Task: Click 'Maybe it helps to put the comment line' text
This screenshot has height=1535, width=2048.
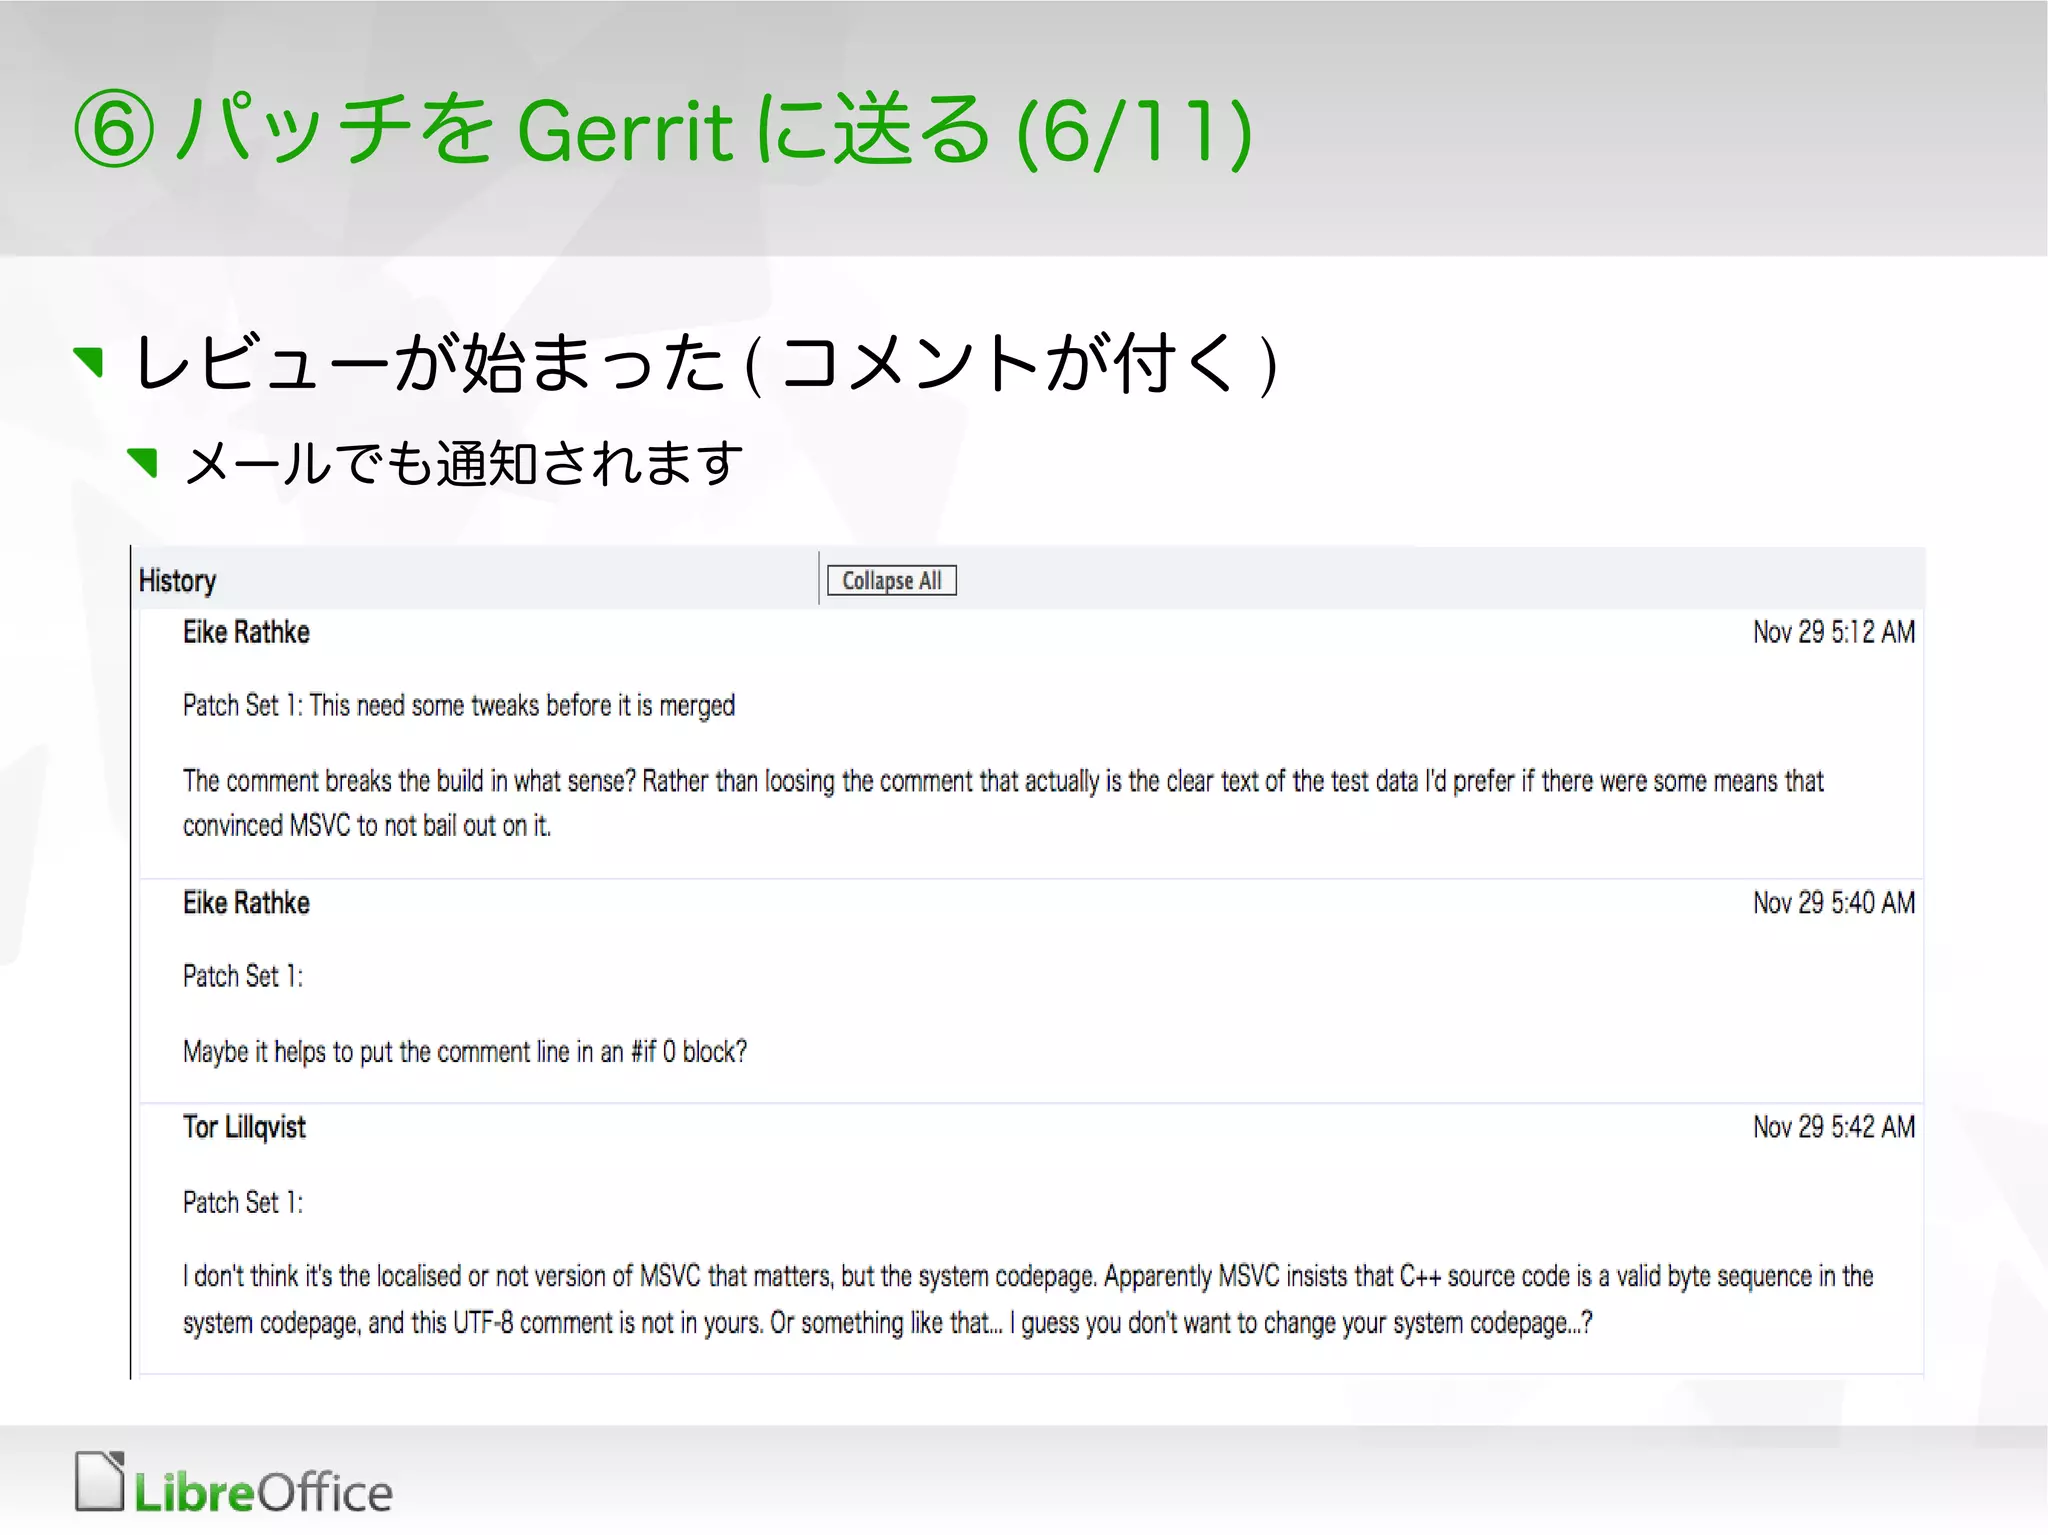Action: [x=465, y=1052]
